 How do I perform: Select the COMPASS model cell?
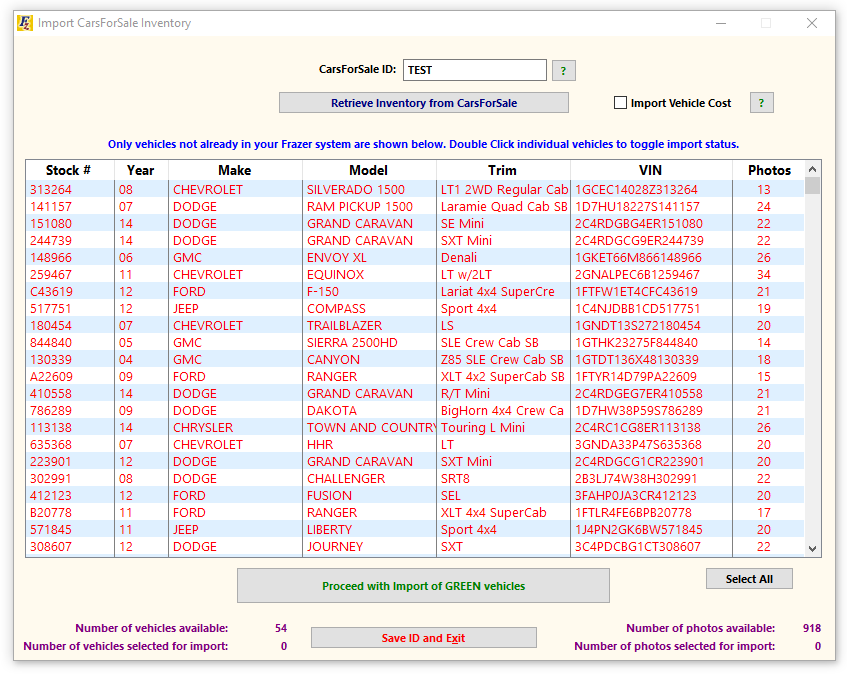coord(336,309)
